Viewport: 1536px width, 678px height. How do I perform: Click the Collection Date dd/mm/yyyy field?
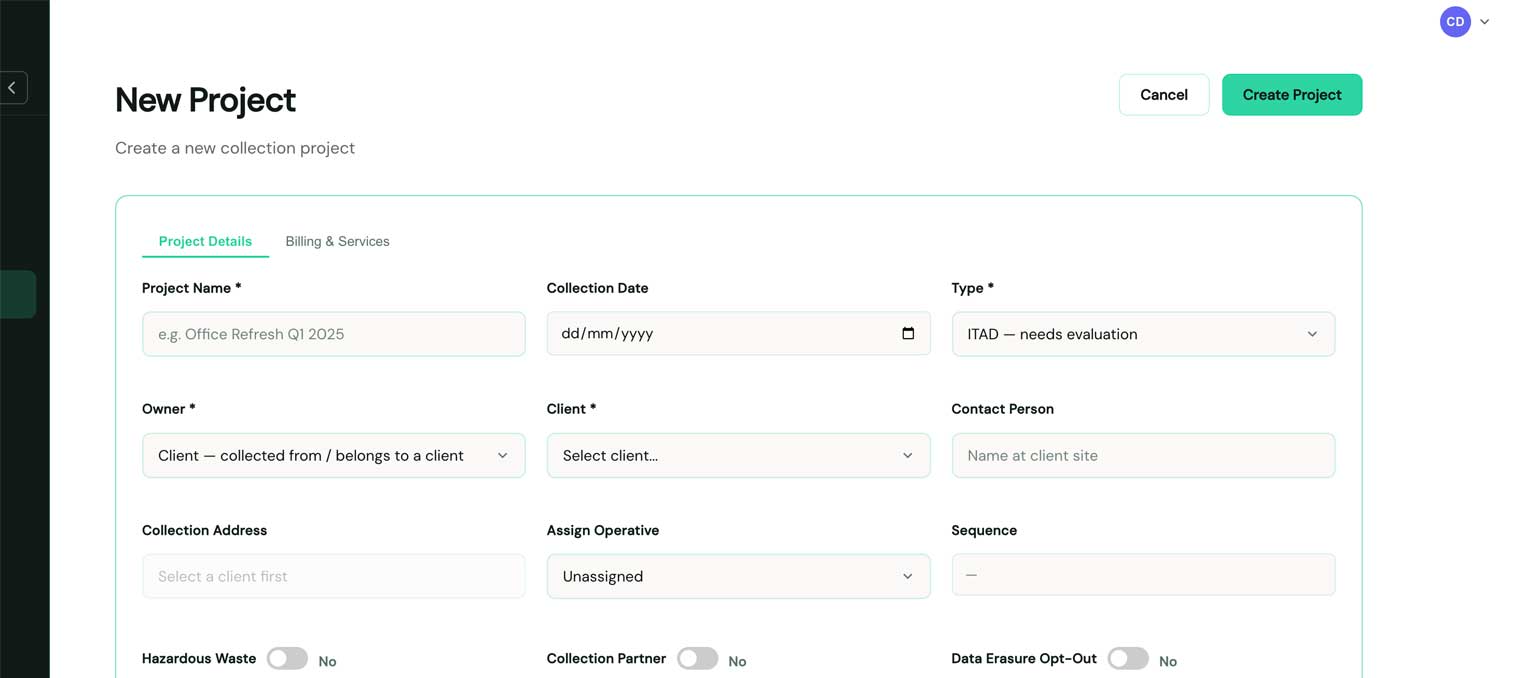click(x=738, y=334)
